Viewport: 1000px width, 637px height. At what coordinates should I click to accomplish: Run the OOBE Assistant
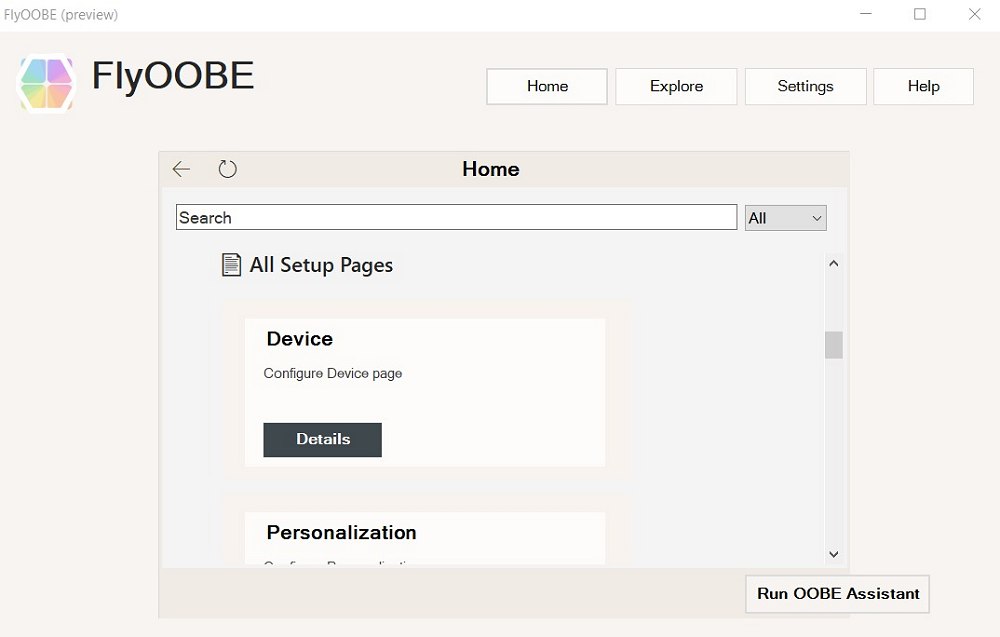[836, 593]
